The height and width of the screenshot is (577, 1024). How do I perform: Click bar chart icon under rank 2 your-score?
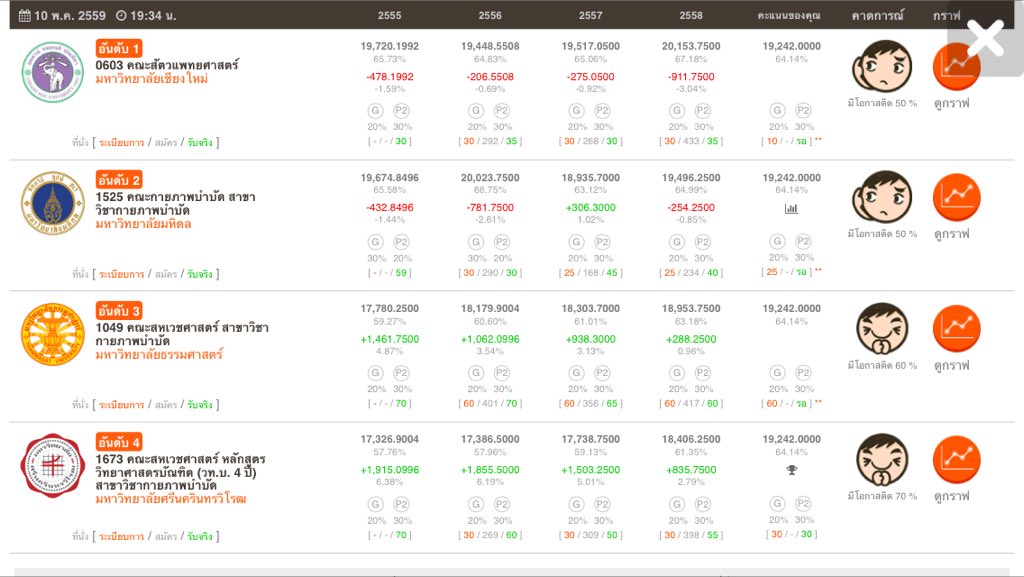pos(791,209)
